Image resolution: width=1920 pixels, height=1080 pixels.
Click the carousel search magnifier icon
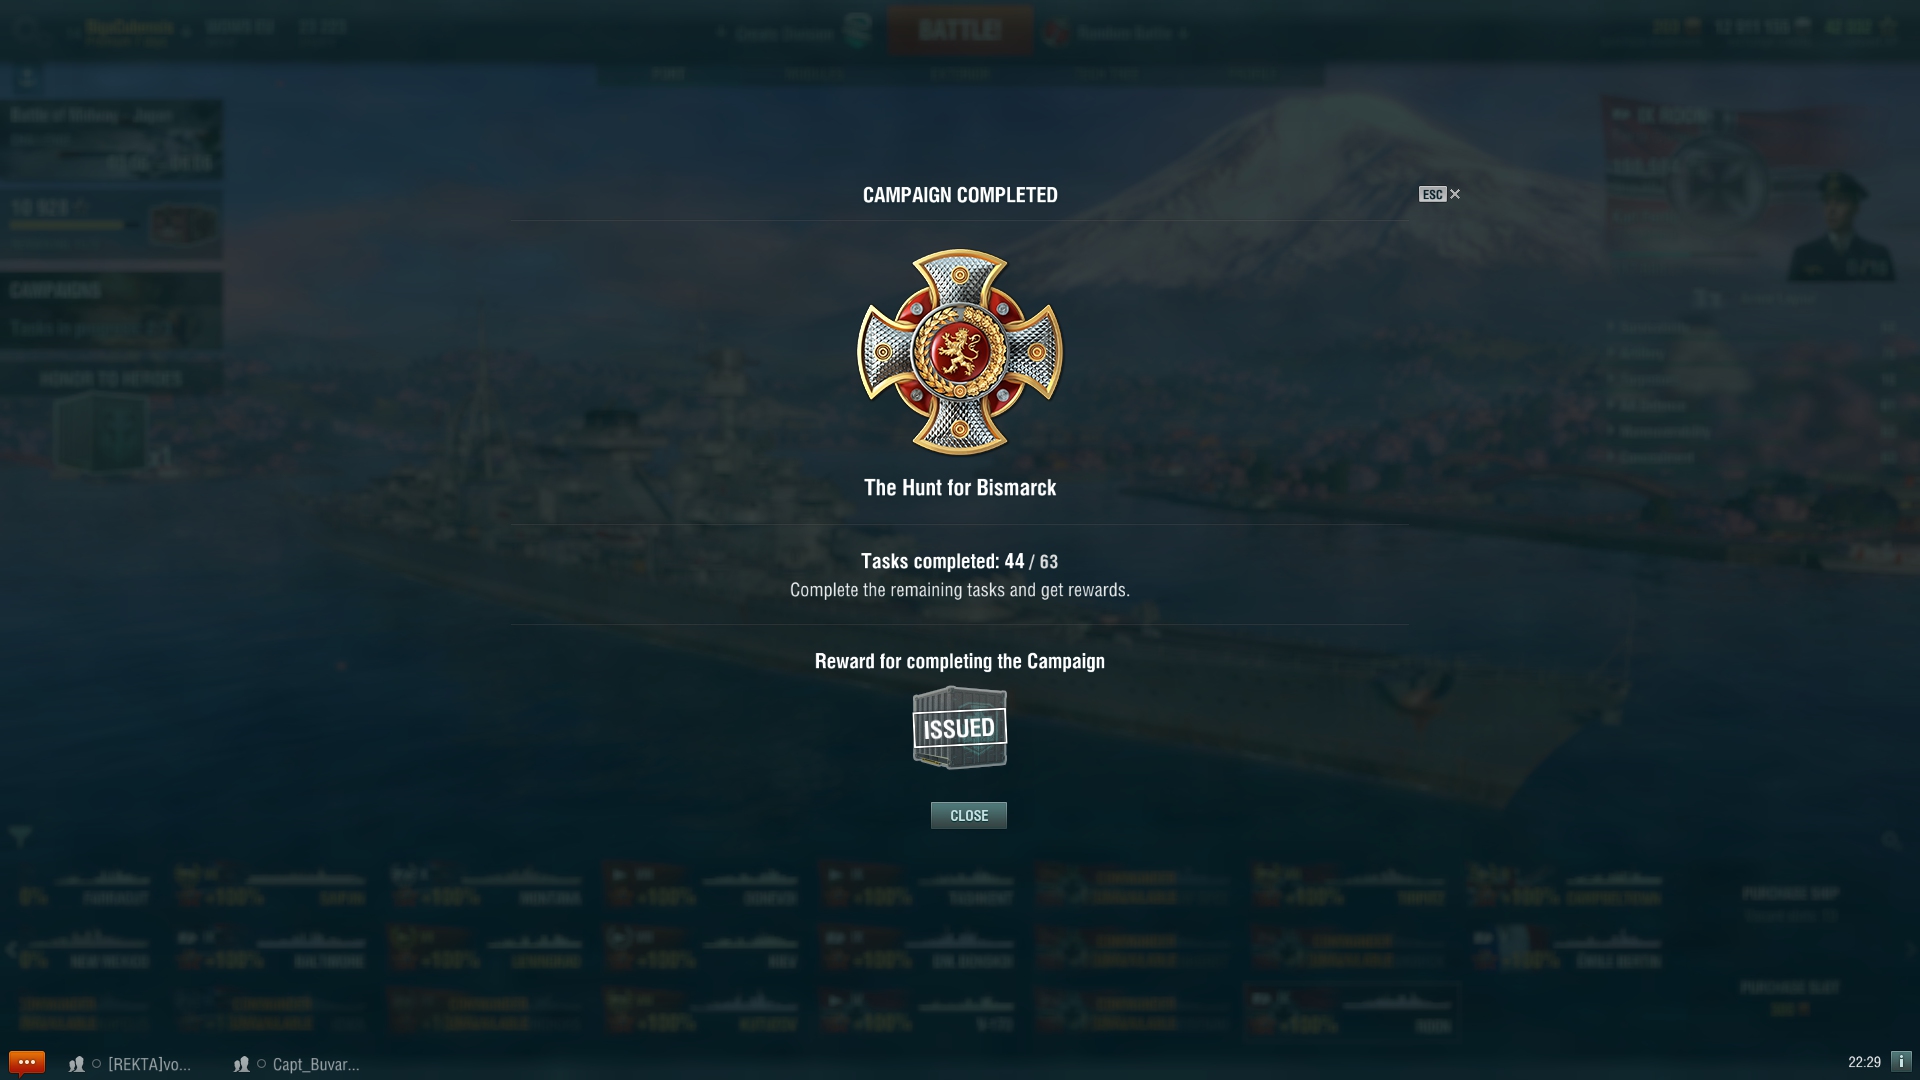[1890, 840]
